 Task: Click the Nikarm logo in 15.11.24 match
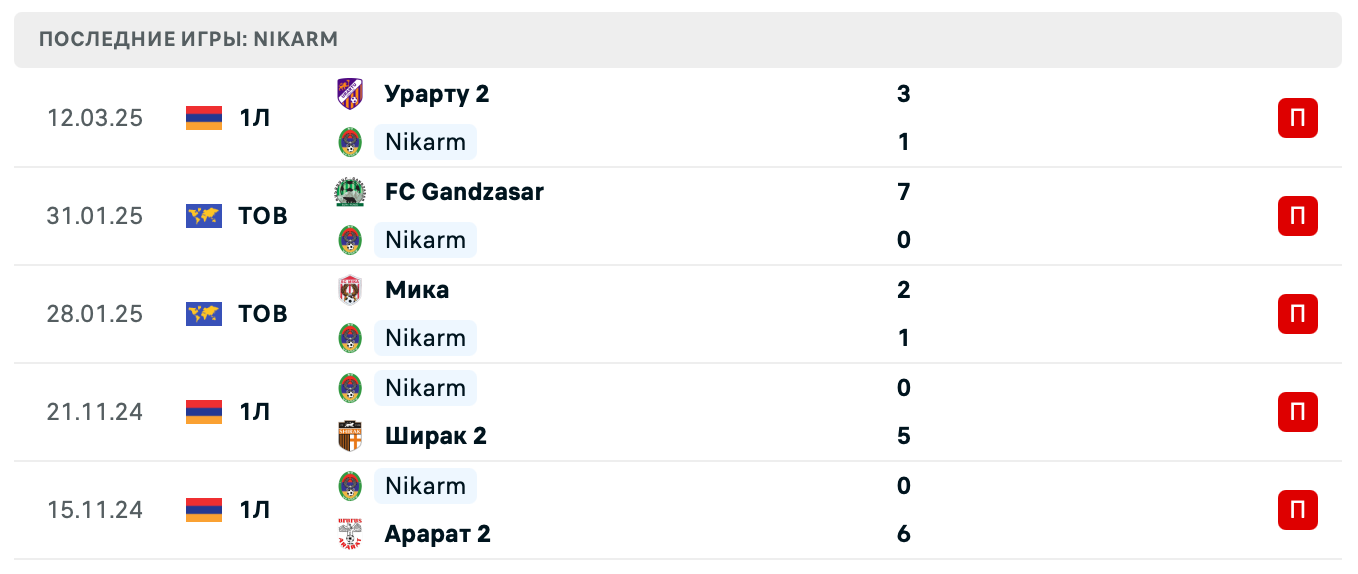pyautogui.click(x=350, y=486)
